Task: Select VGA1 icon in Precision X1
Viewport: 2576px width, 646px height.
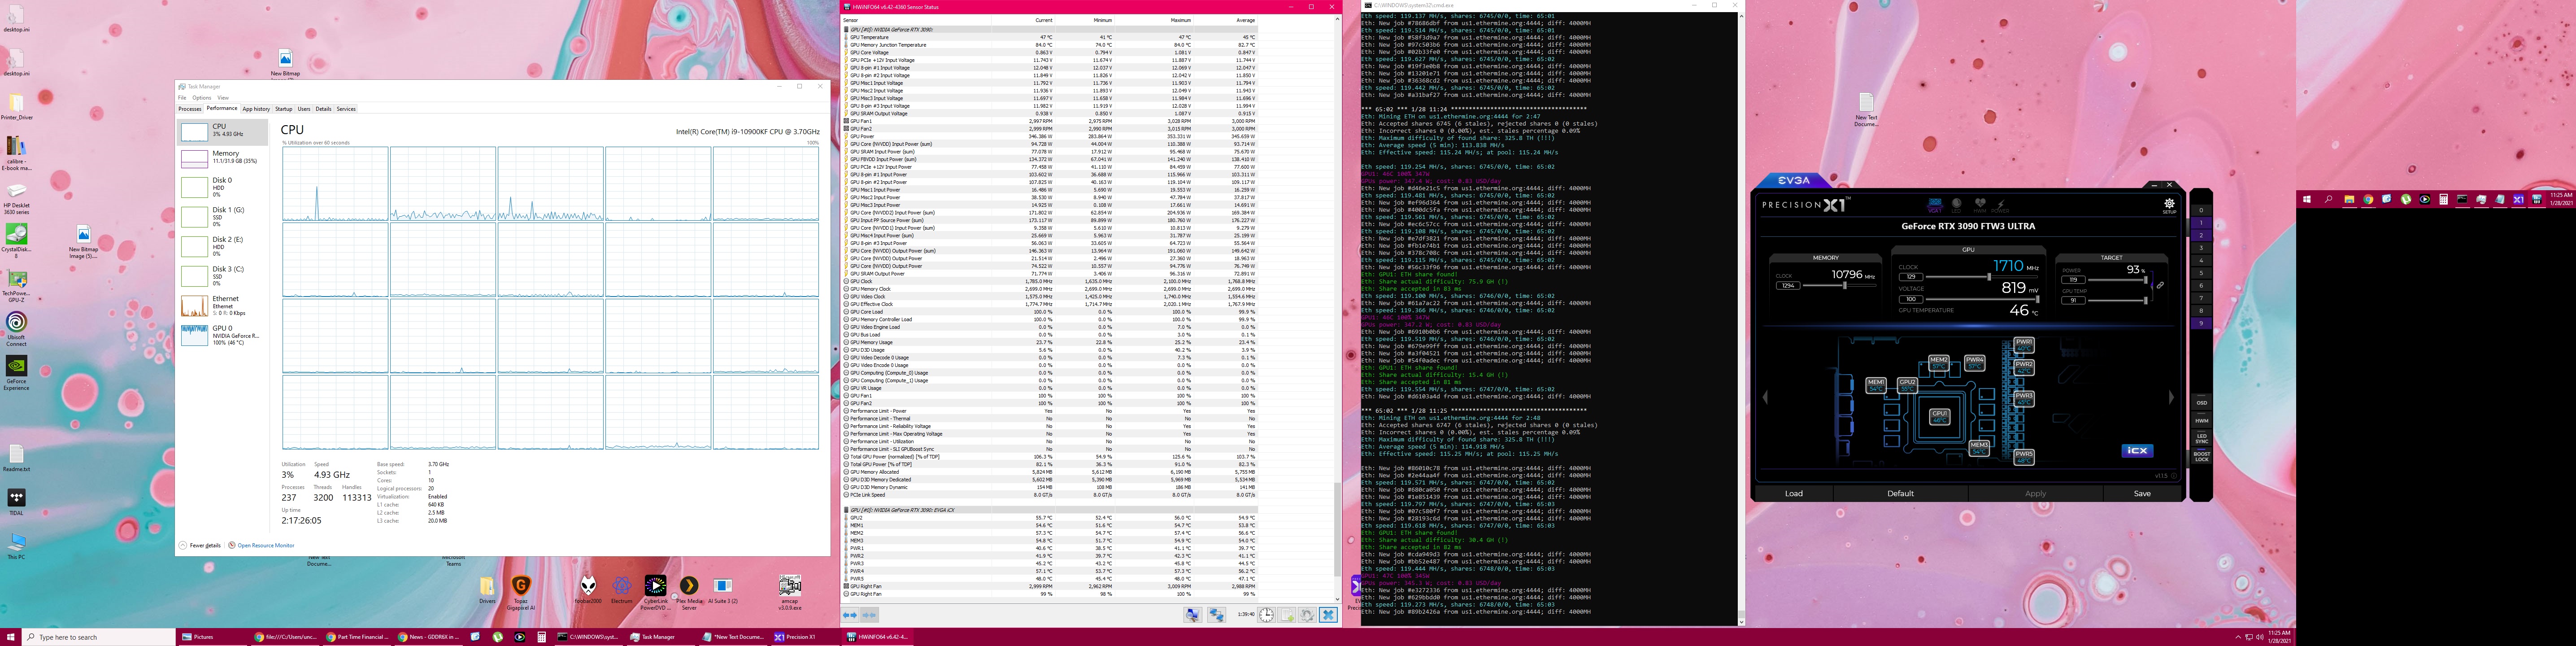Action: click(1935, 205)
